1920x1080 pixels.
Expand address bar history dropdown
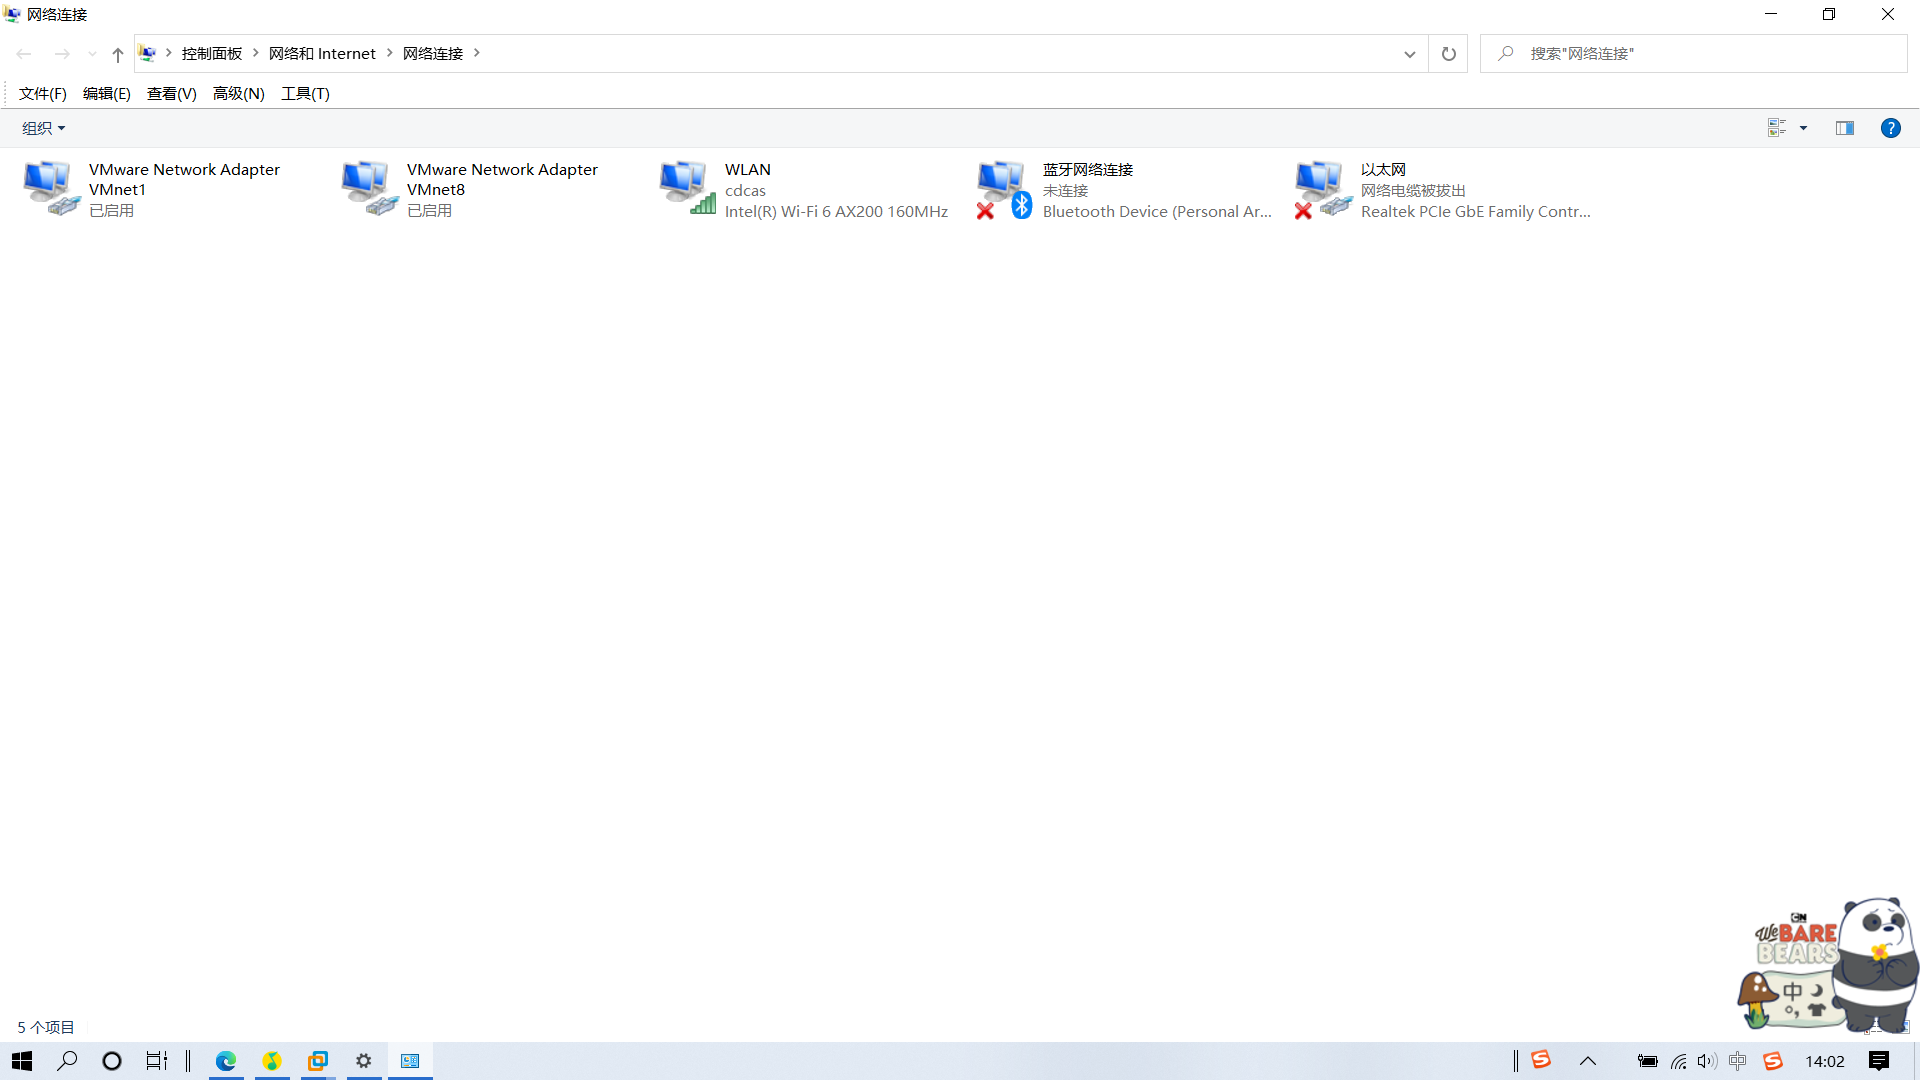1409,54
